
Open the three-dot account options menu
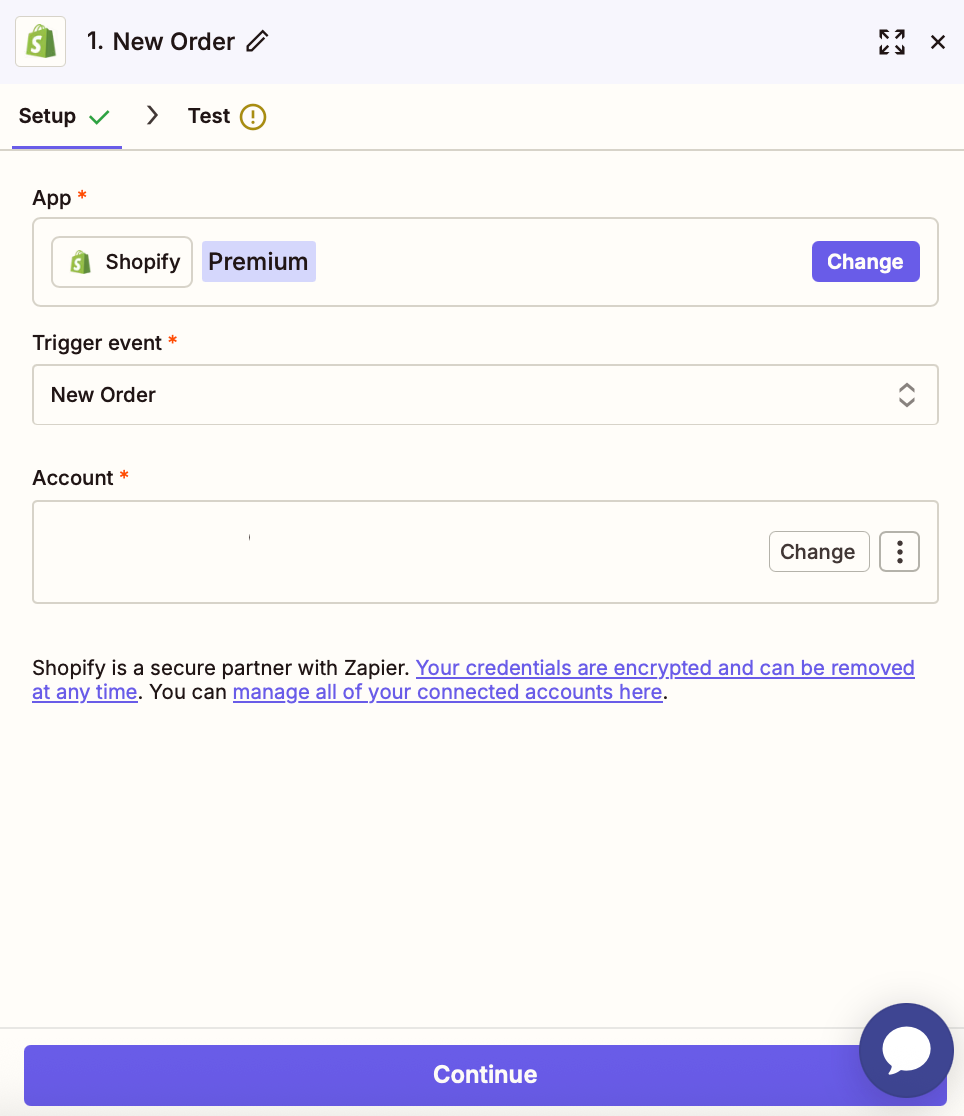click(x=899, y=552)
